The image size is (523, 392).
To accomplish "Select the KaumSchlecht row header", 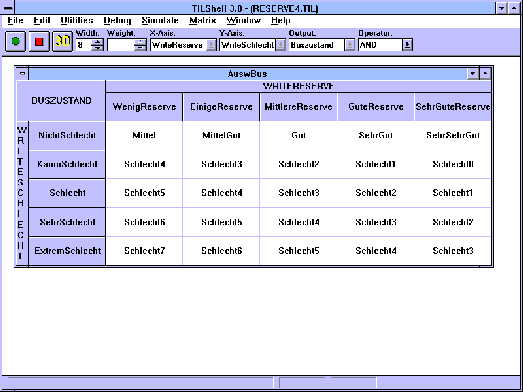I will pos(67,164).
